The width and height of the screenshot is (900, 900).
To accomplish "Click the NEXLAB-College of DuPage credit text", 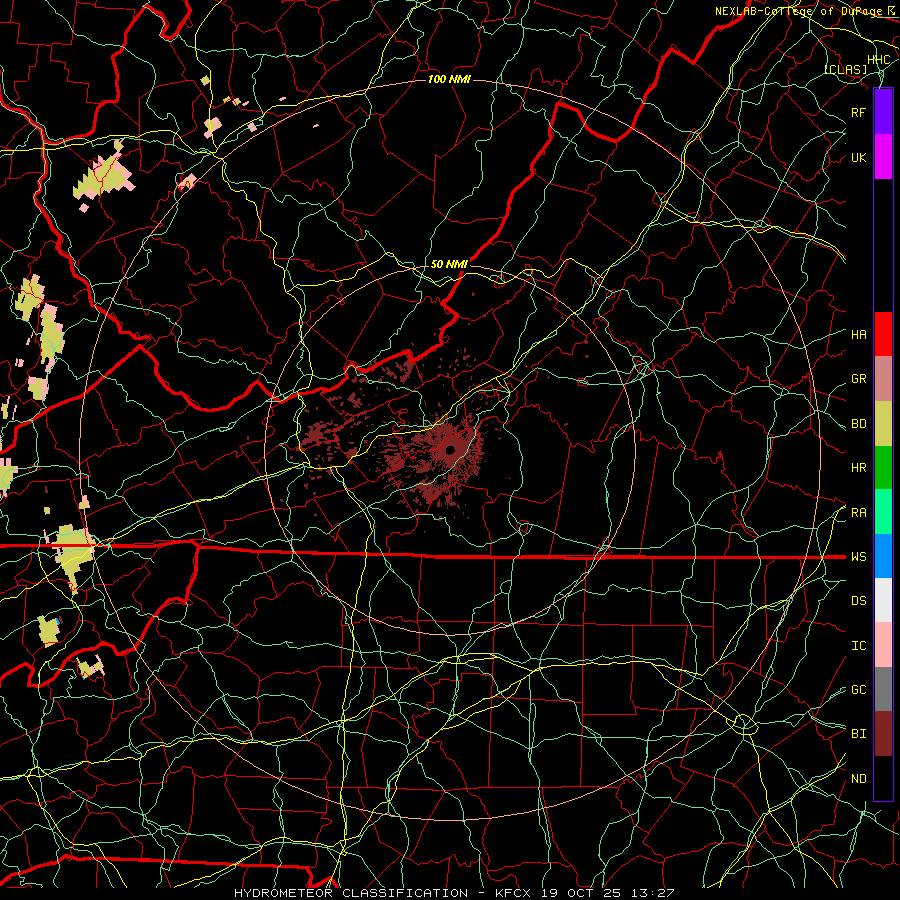I will [798, 11].
